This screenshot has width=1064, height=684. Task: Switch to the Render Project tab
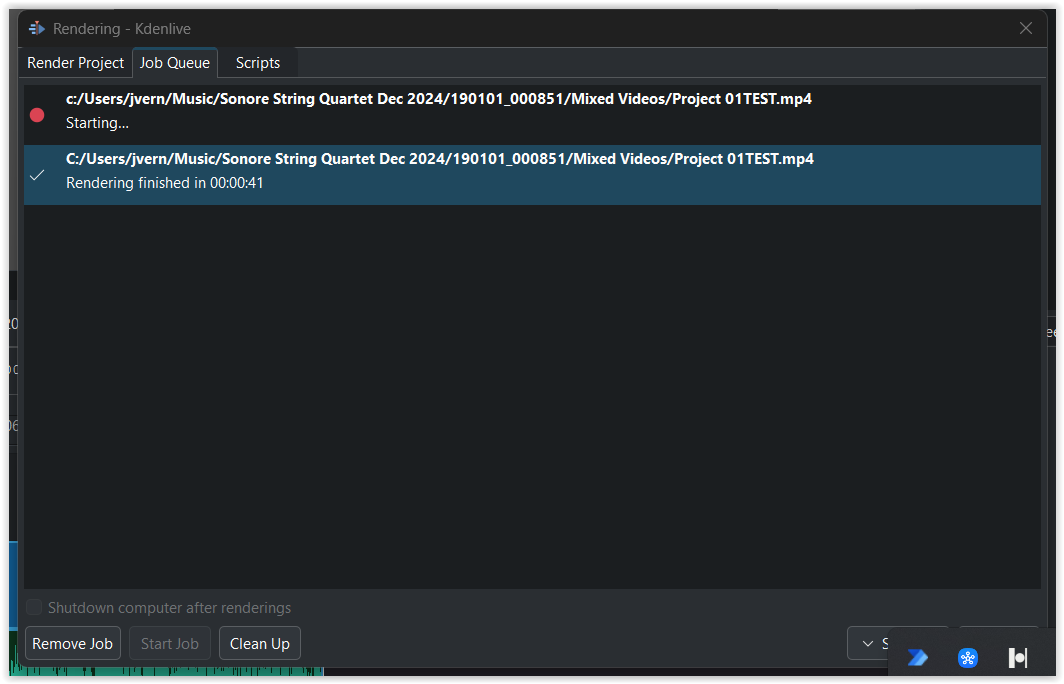pyautogui.click(x=75, y=63)
